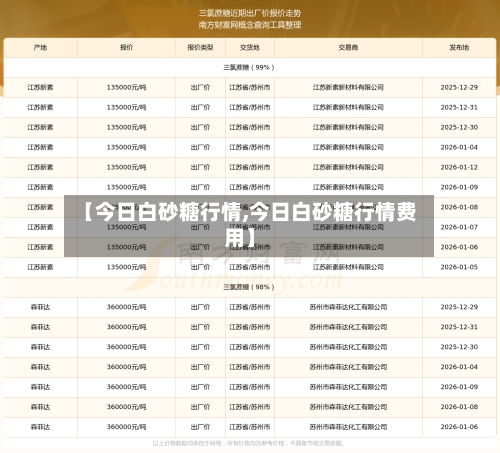500x453 pixels.
Task: Select the 三氯蔗糖（98%）section heading
Action: (249, 287)
